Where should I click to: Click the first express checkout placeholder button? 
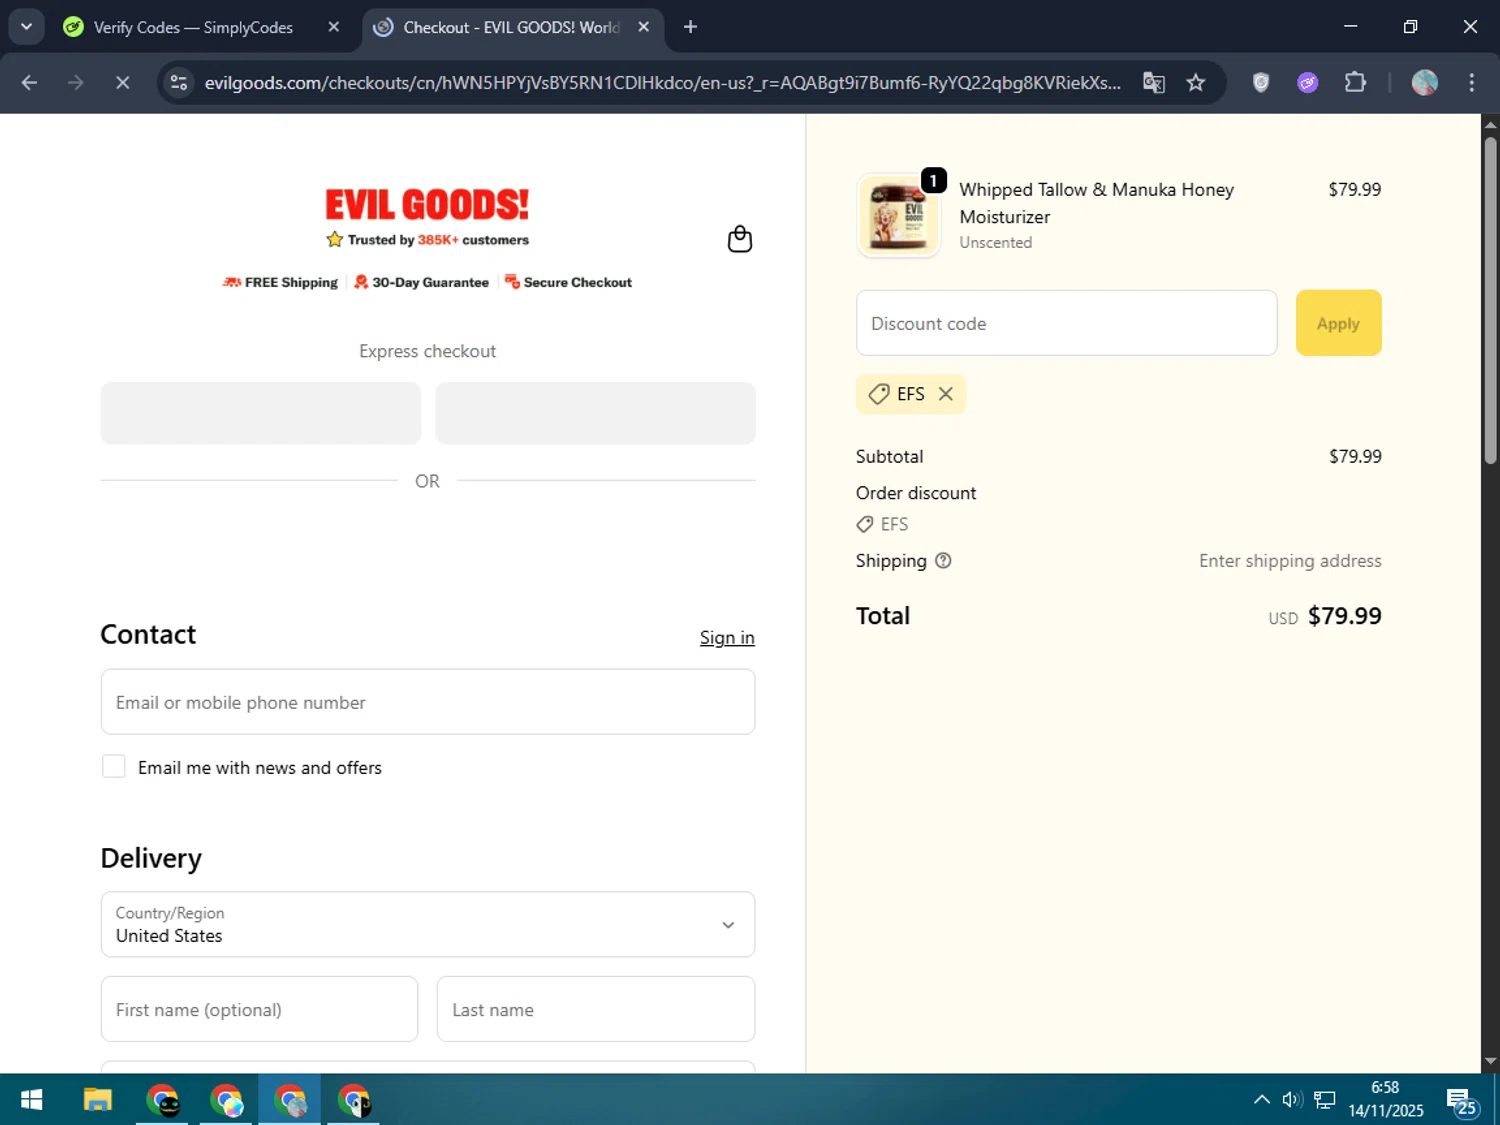click(260, 413)
